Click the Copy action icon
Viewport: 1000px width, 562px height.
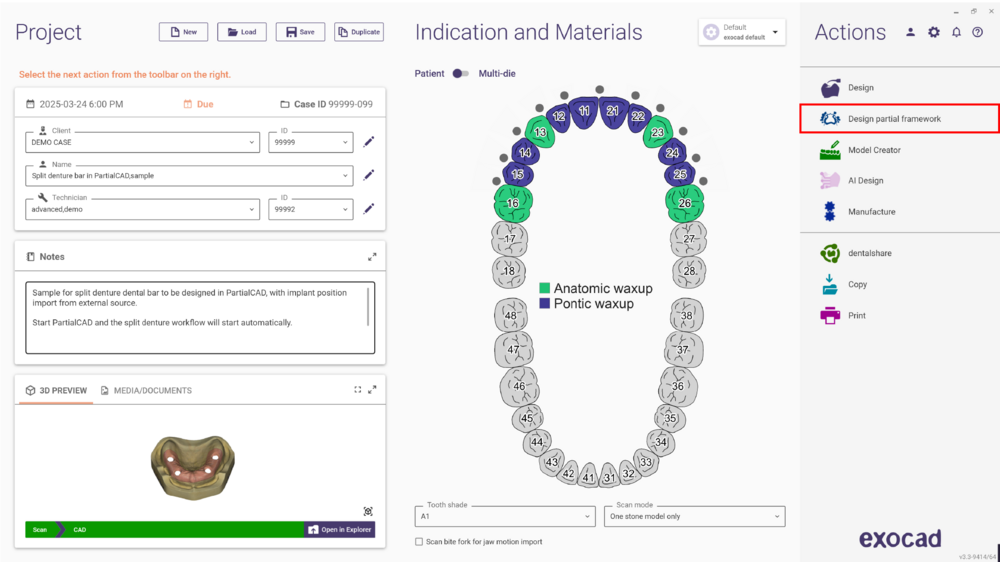[830, 285]
